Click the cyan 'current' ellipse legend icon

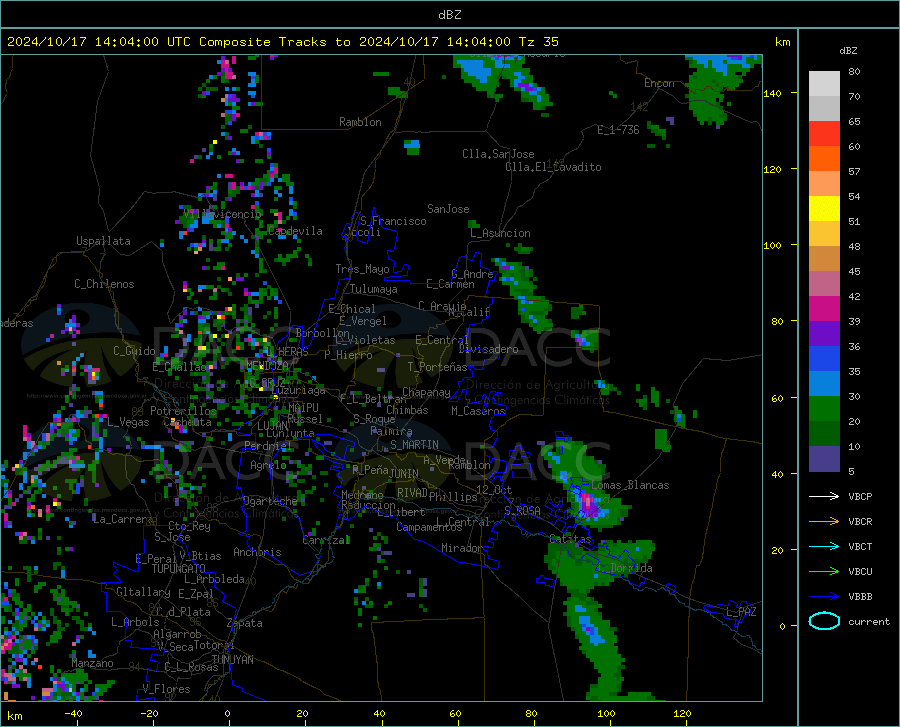tap(824, 621)
